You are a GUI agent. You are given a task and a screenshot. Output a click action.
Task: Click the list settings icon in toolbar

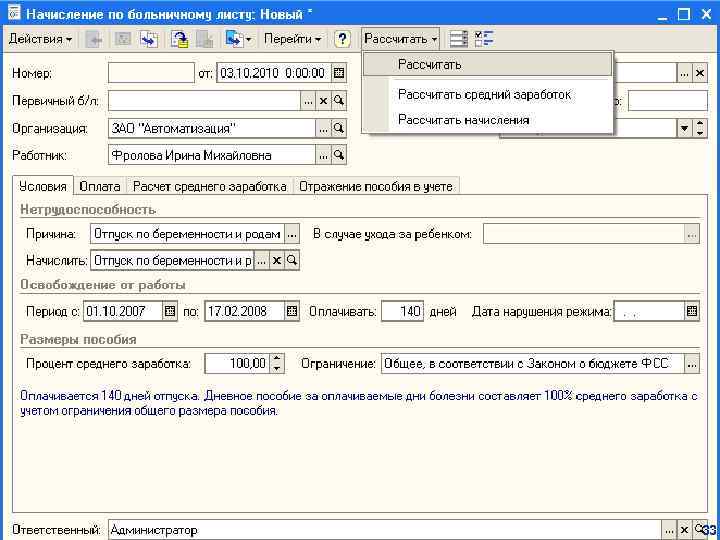pos(458,39)
